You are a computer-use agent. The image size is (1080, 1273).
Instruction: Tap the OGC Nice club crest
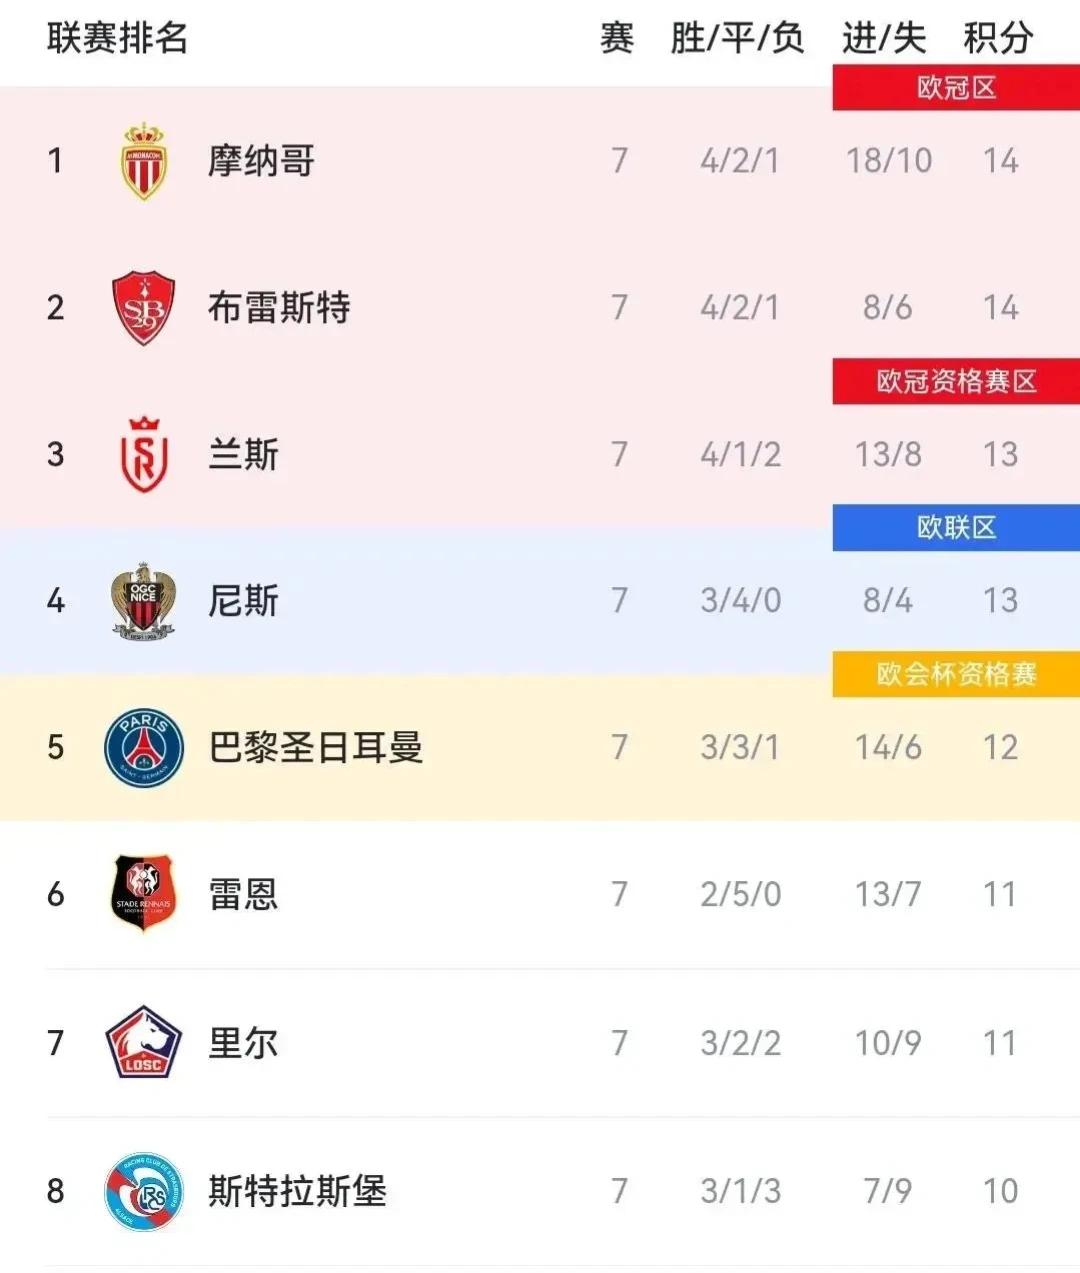coord(144,600)
